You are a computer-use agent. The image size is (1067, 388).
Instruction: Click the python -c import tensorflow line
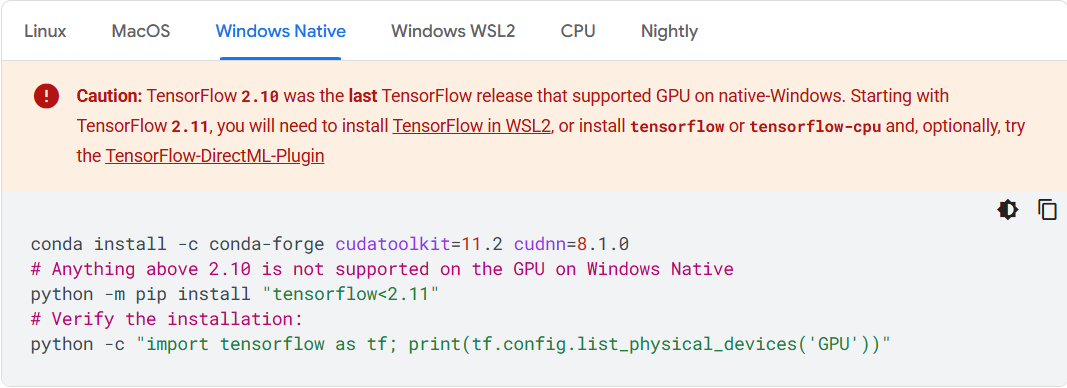[x=461, y=344]
